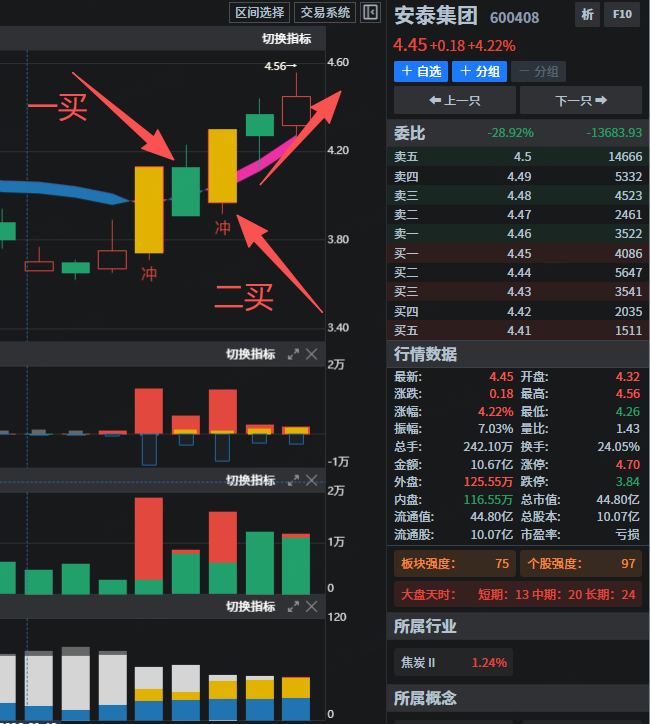Close the top sub-chart indicator panel
This screenshot has height=724, width=650.
pos(312,354)
